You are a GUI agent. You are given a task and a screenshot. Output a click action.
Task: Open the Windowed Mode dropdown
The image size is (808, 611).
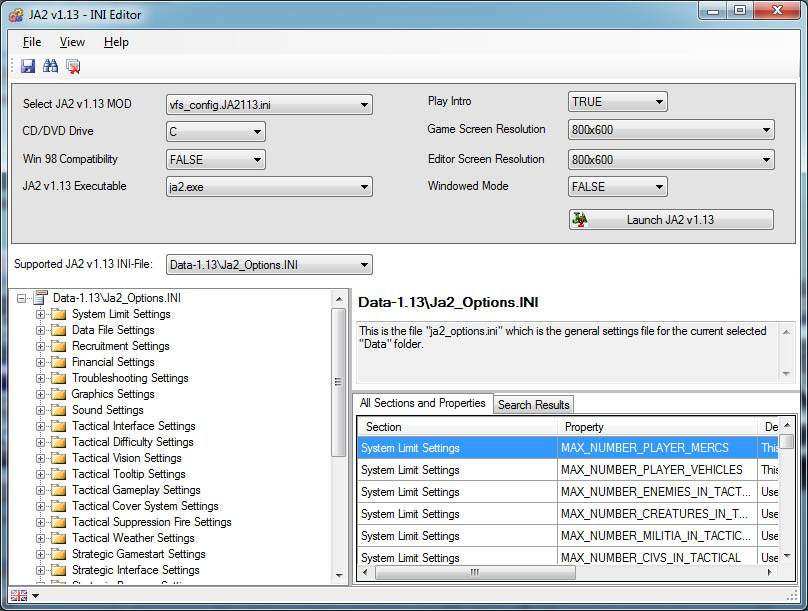(617, 186)
